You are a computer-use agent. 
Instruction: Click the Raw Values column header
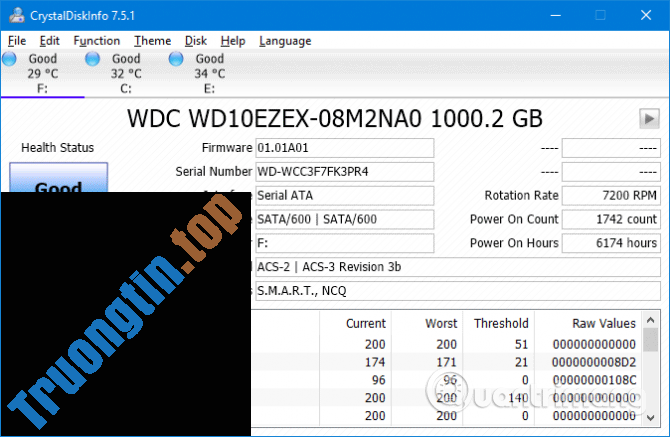tap(604, 324)
